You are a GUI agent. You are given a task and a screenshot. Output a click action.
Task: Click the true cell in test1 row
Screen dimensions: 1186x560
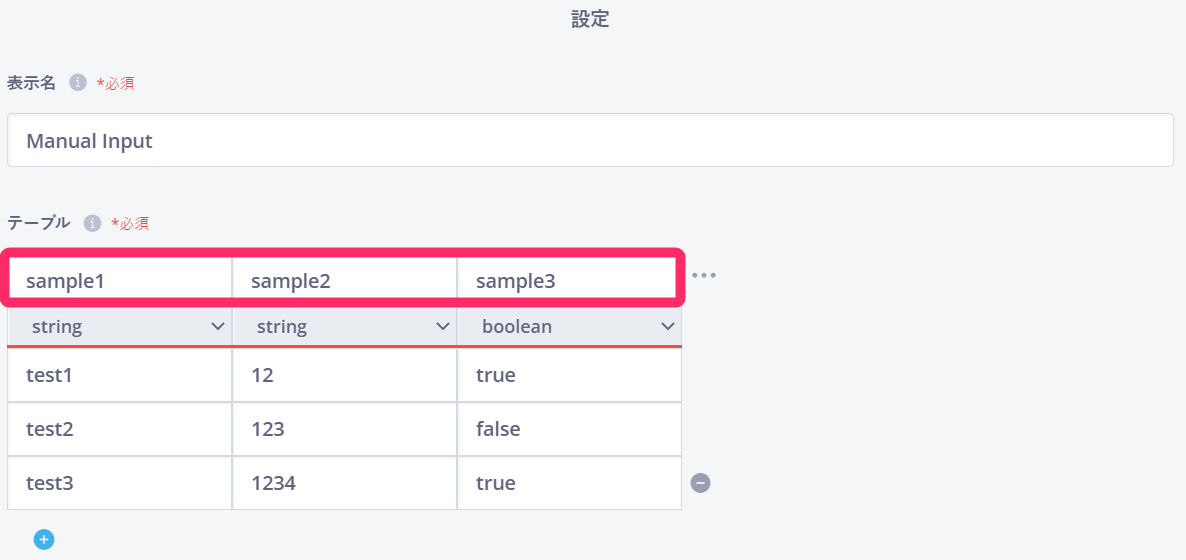(x=570, y=375)
